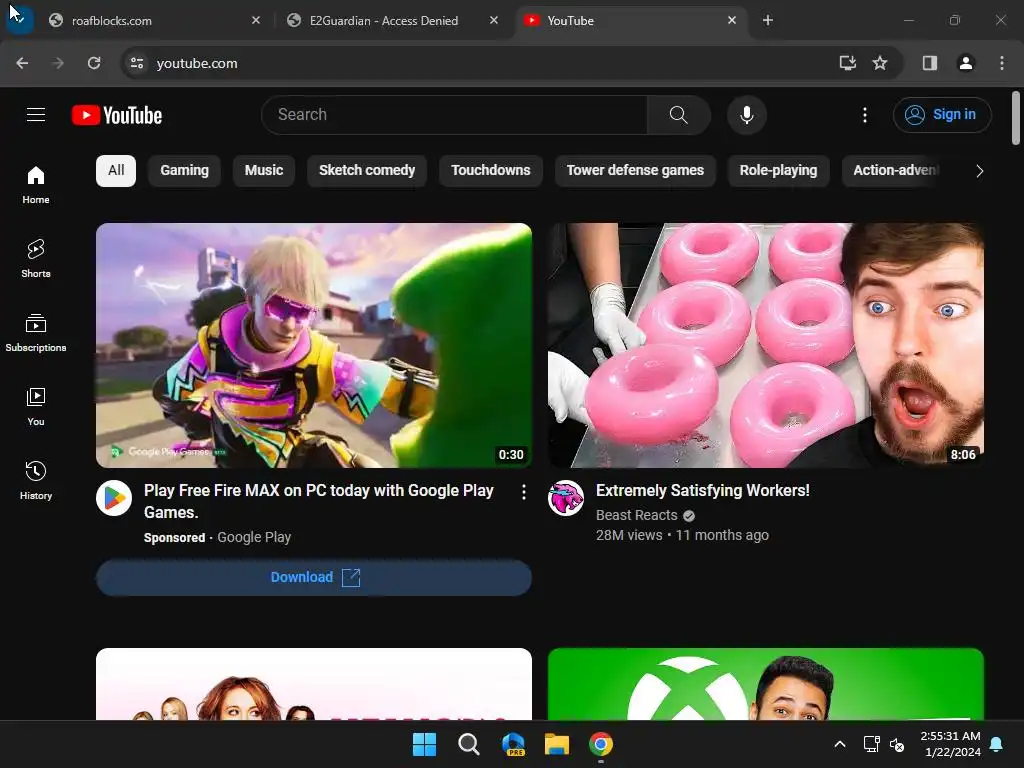1024x768 pixels.
Task: Close the E2Guardian tab
Action: click(x=494, y=20)
